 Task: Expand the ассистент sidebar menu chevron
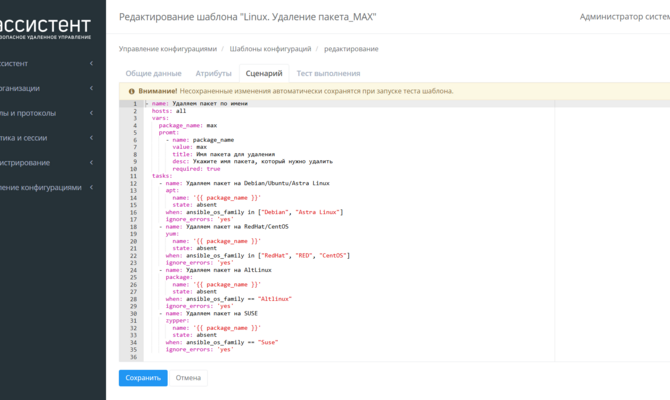(x=91, y=63)
